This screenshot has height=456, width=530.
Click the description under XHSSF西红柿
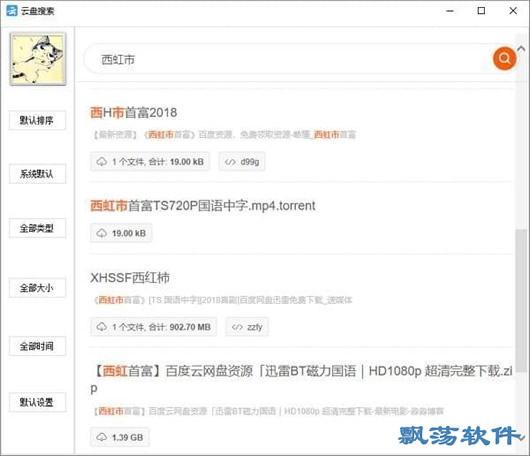point(223,300)
